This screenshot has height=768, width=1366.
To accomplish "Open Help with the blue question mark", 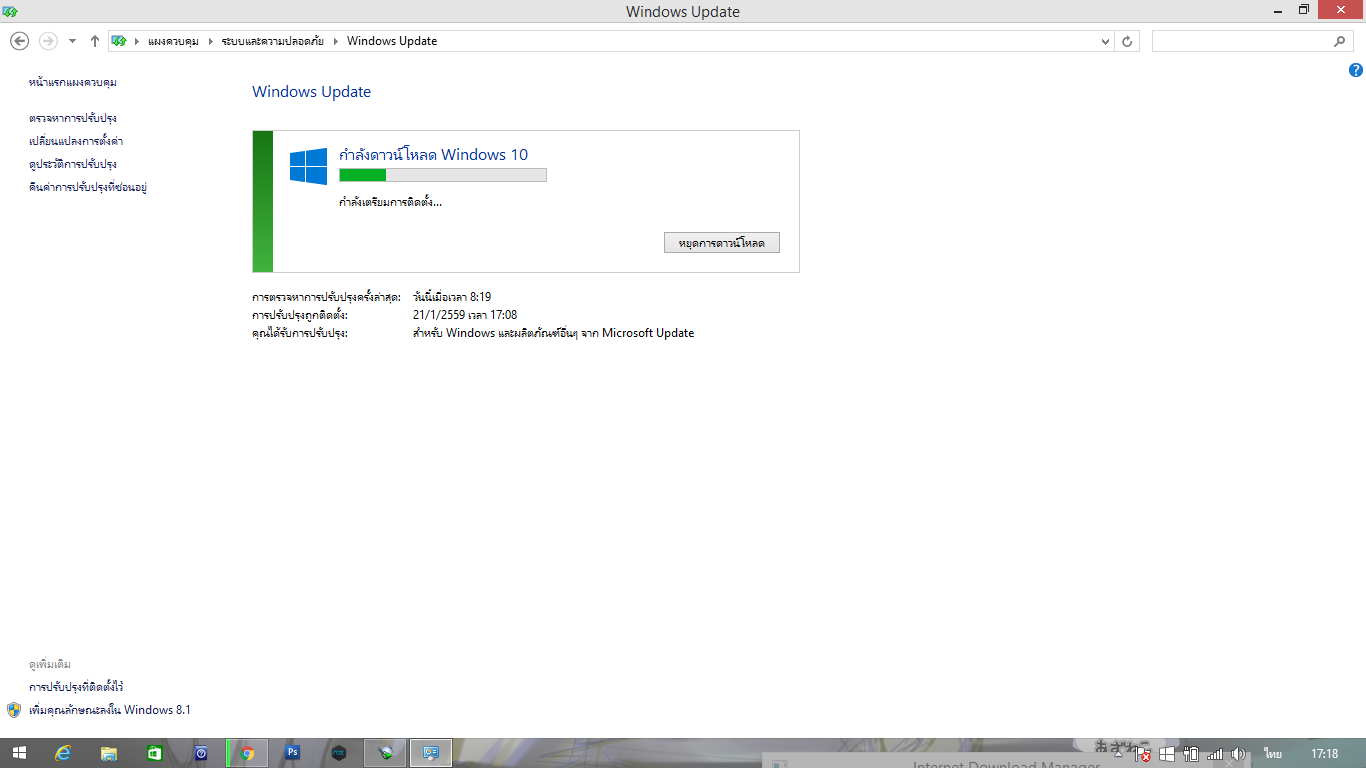I will (x=1356, y=70).
